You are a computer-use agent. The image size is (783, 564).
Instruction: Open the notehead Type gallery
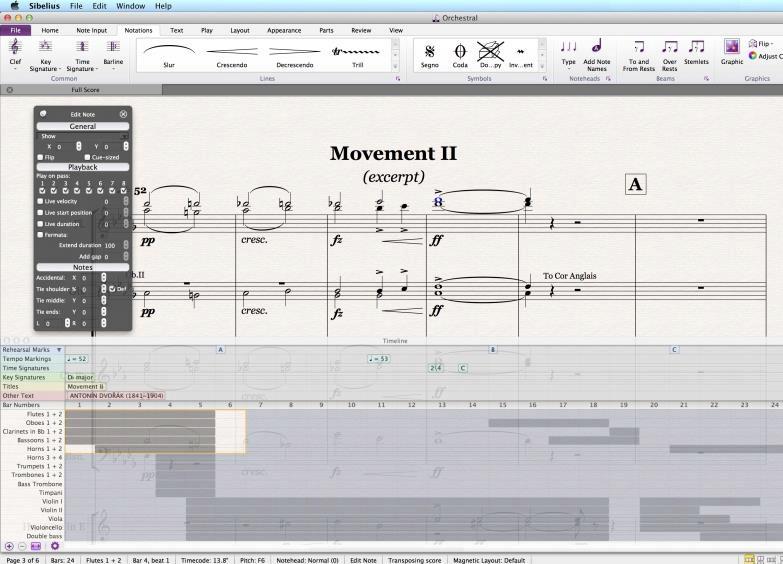(568, 54)
